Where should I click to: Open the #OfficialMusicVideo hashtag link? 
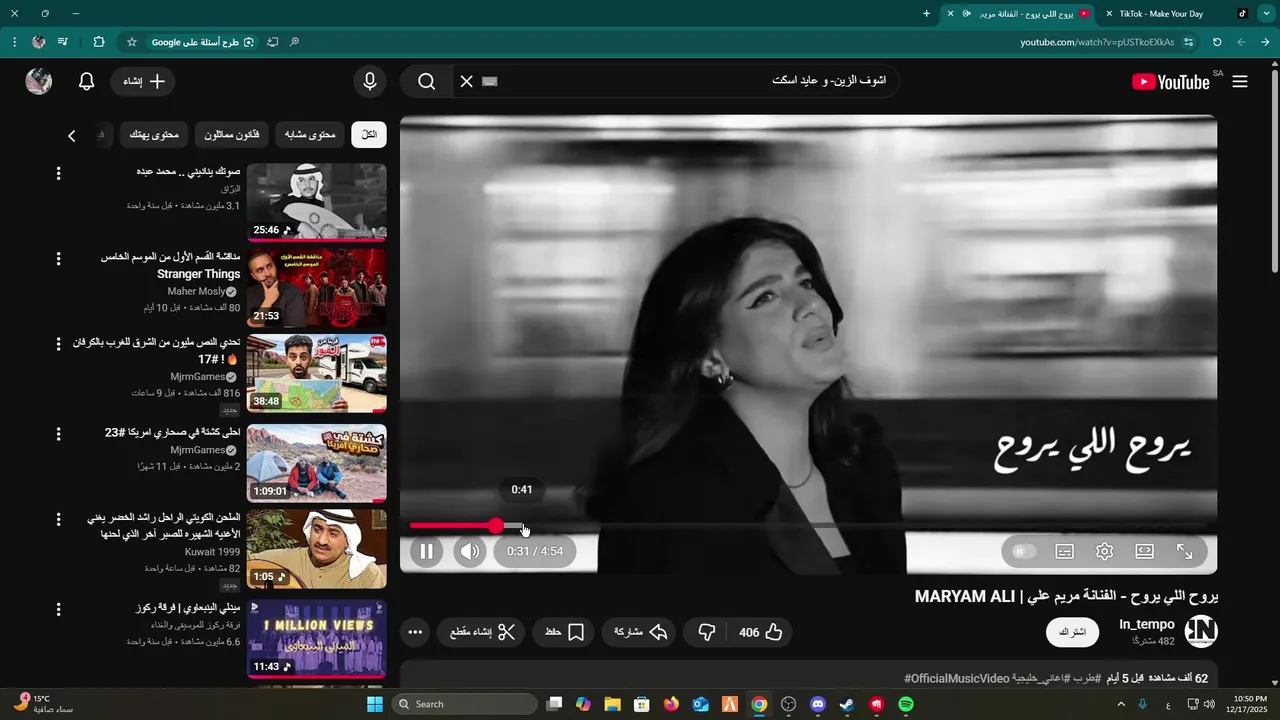(957, 679)
